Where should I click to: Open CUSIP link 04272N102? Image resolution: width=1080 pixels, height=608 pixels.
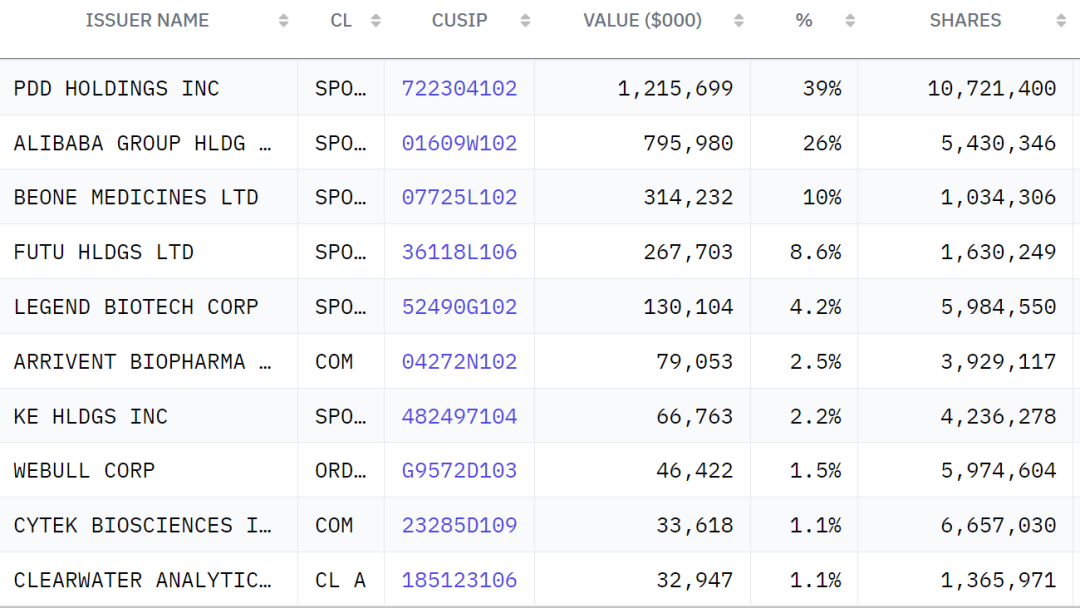click(x=459, y=362)
